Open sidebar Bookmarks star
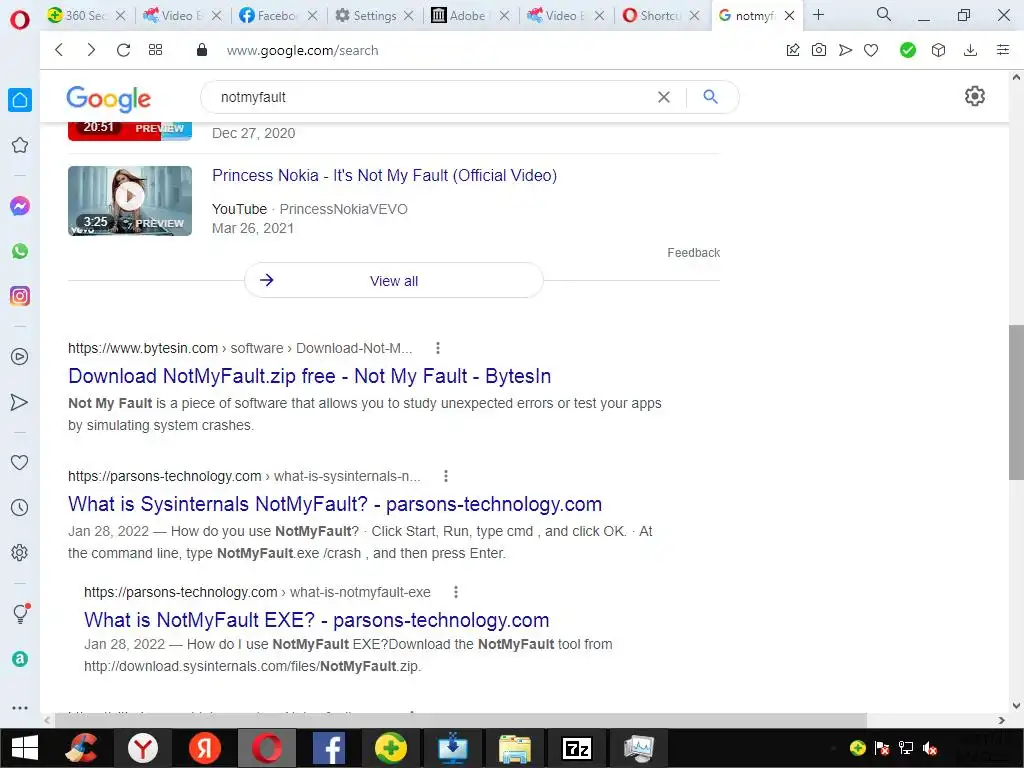This screenshot has height=768, width=1024. tap(20, 145)
